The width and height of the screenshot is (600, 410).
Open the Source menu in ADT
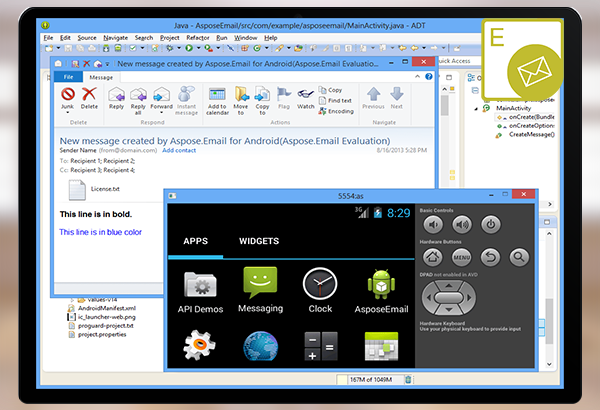[x=87, y=38]
